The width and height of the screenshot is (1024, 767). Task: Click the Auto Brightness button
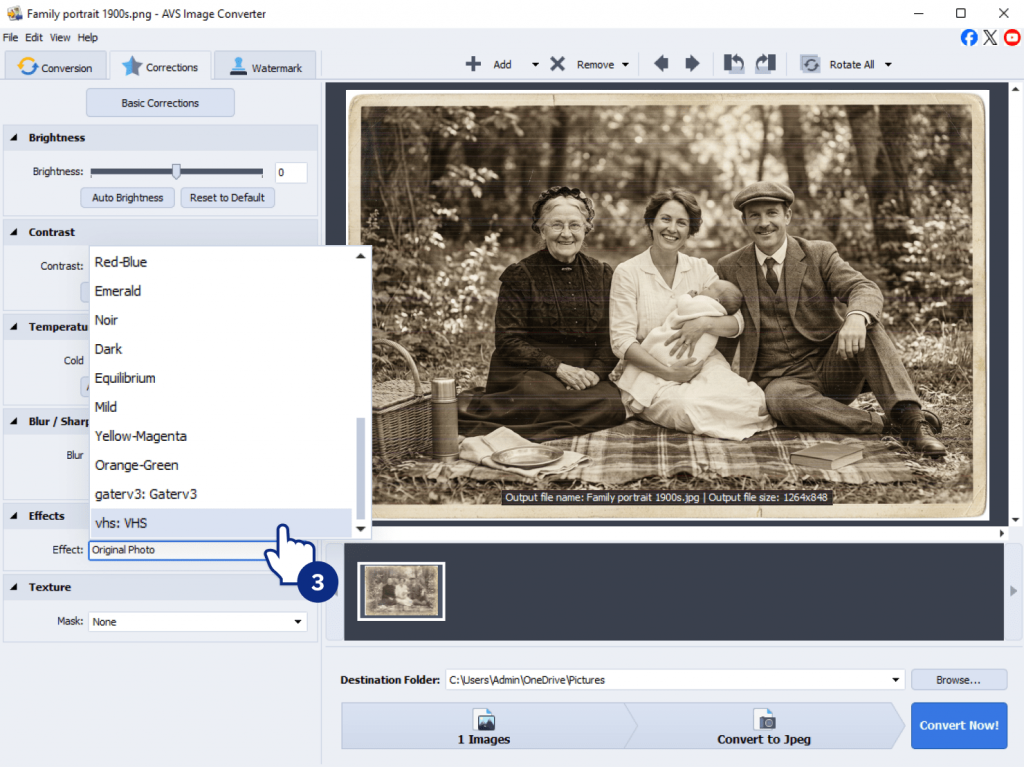coord(127,198)
